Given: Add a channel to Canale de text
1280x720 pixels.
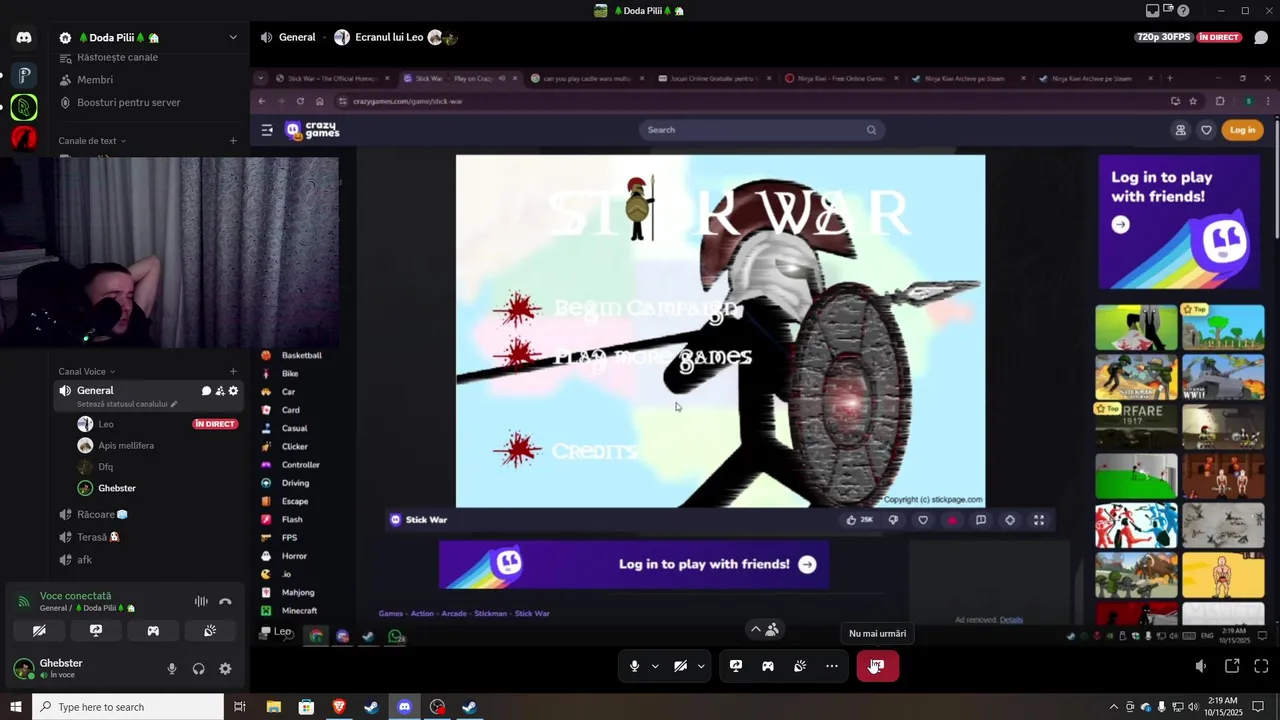Looking at the screenshot, I should 233,141.
